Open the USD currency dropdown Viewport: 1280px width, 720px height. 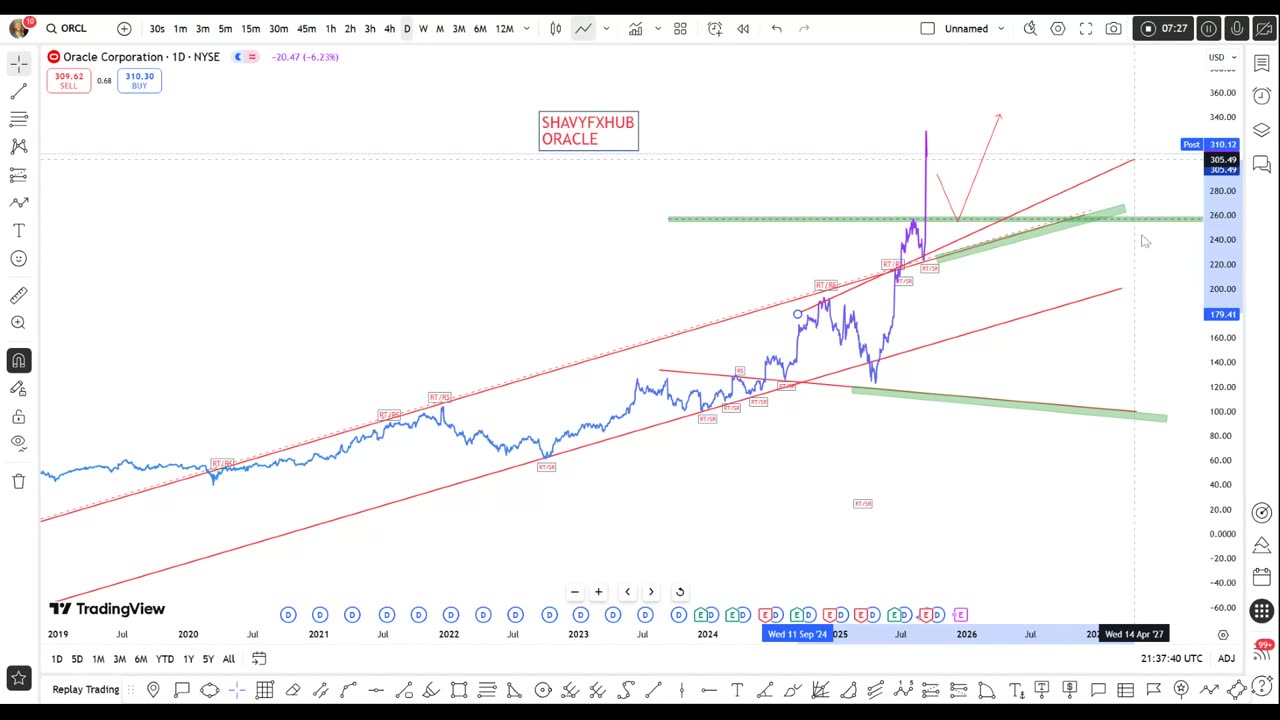[1222, 57]
